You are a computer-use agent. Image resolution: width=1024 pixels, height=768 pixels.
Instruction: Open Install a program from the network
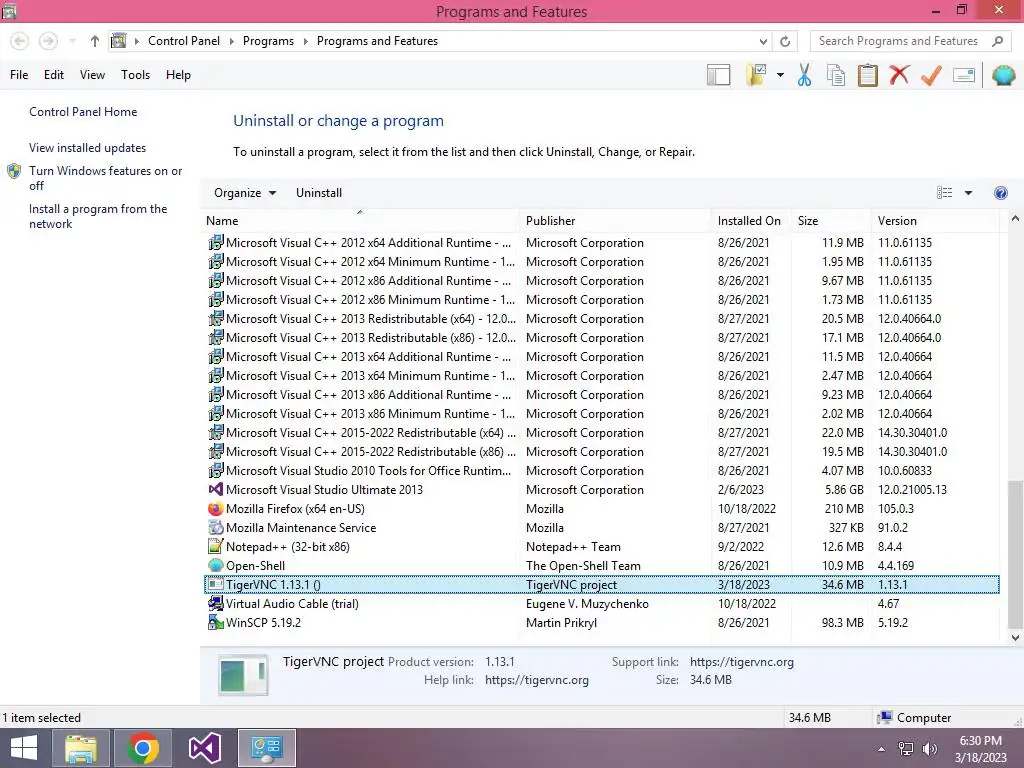(x=98, y=216)
